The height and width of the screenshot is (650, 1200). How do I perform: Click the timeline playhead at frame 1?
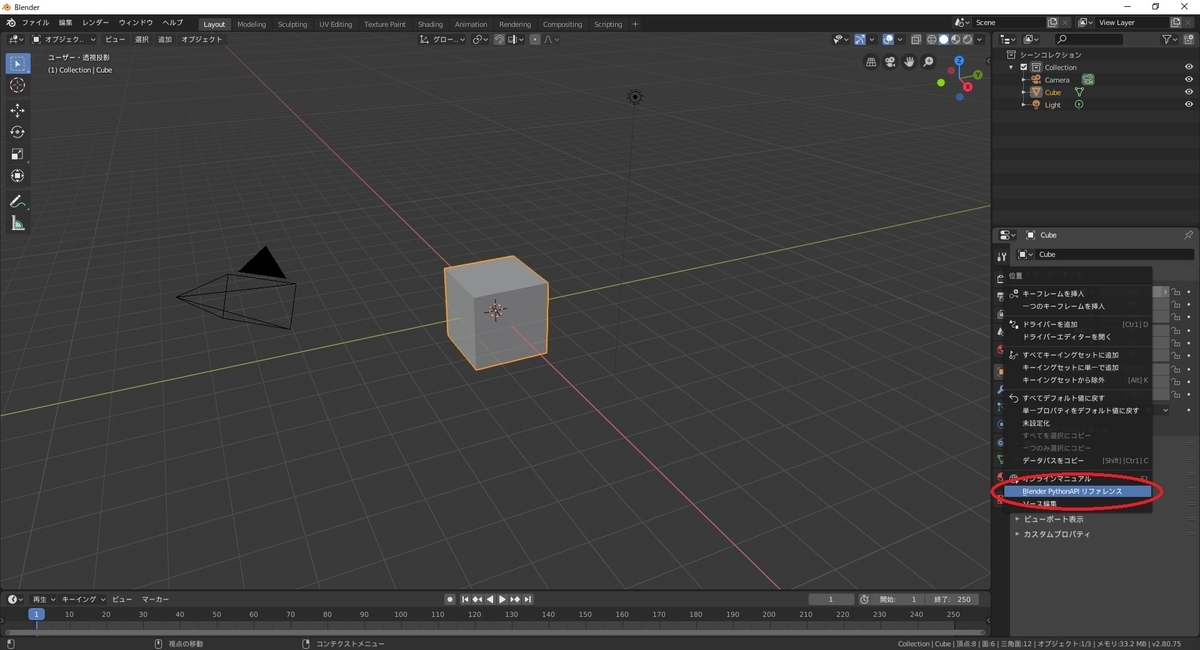tap(36, 614)
